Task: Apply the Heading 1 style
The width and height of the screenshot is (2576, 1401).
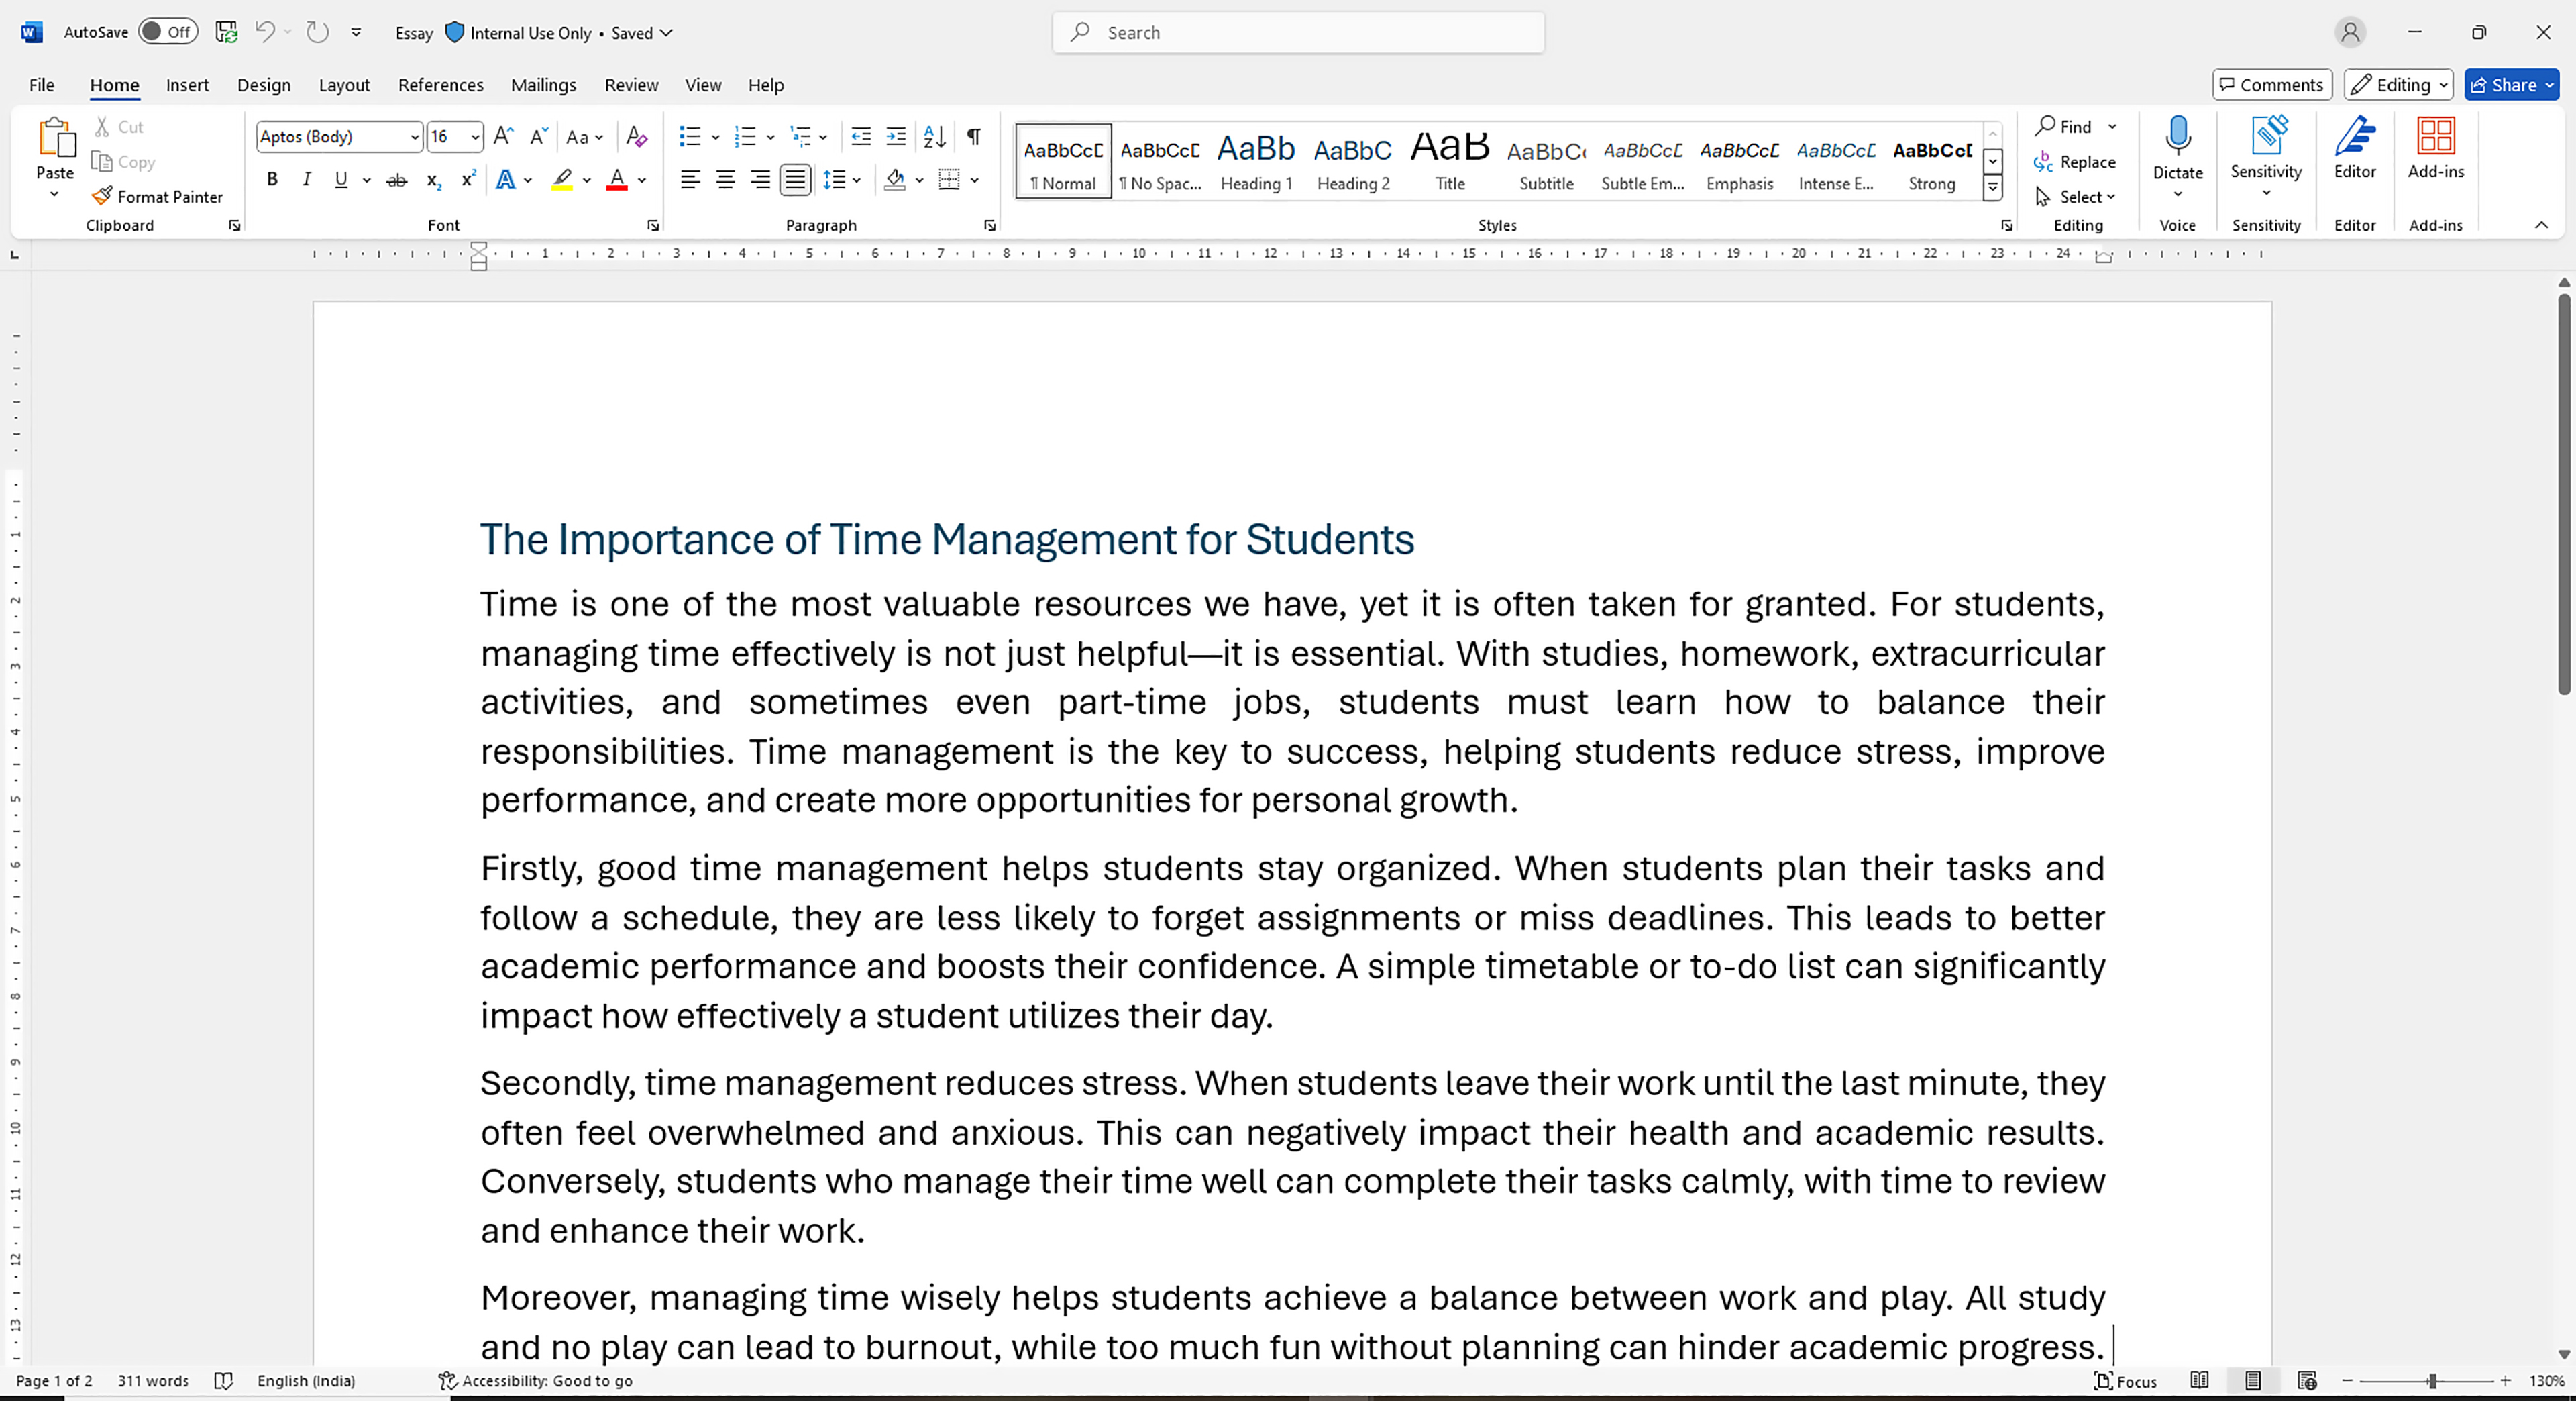Action: 1256,162
